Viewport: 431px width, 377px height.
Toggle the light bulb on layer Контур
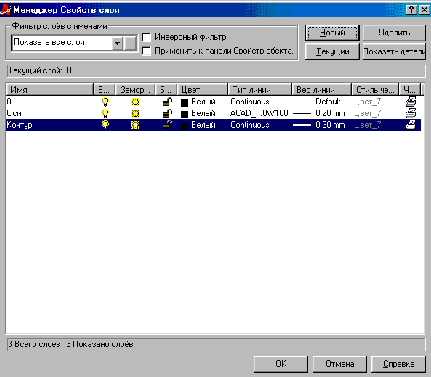tap(105, 125)
